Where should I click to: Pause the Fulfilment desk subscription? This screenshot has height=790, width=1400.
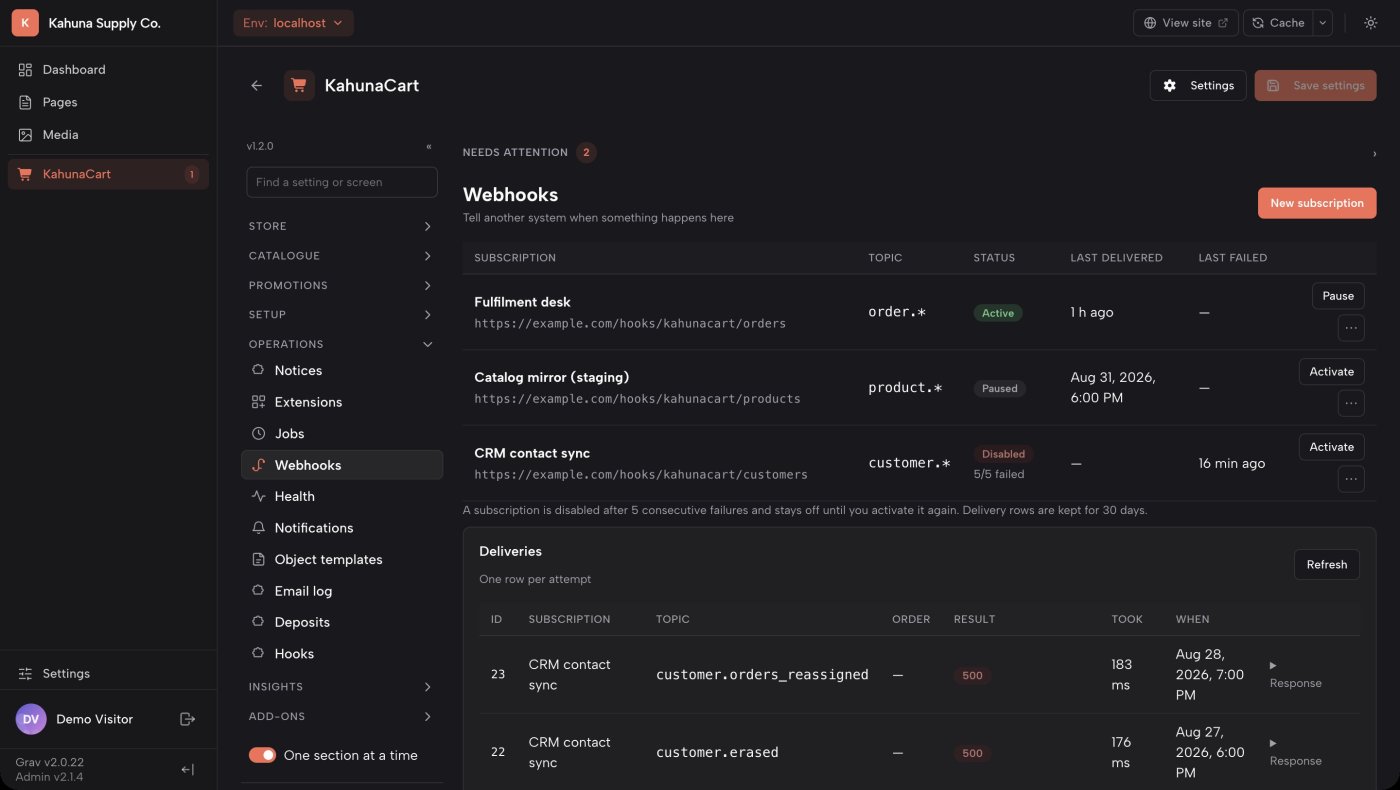coord(1338,296)
